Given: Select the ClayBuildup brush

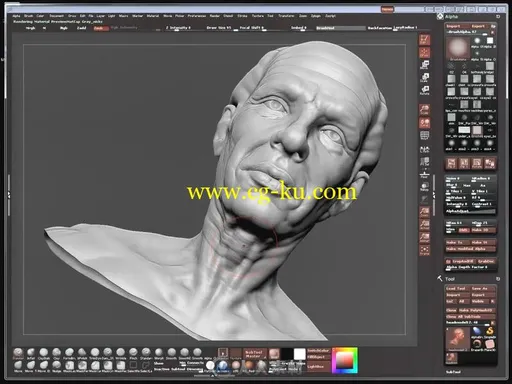Looking at the screenshot, I should click(44, 353).
